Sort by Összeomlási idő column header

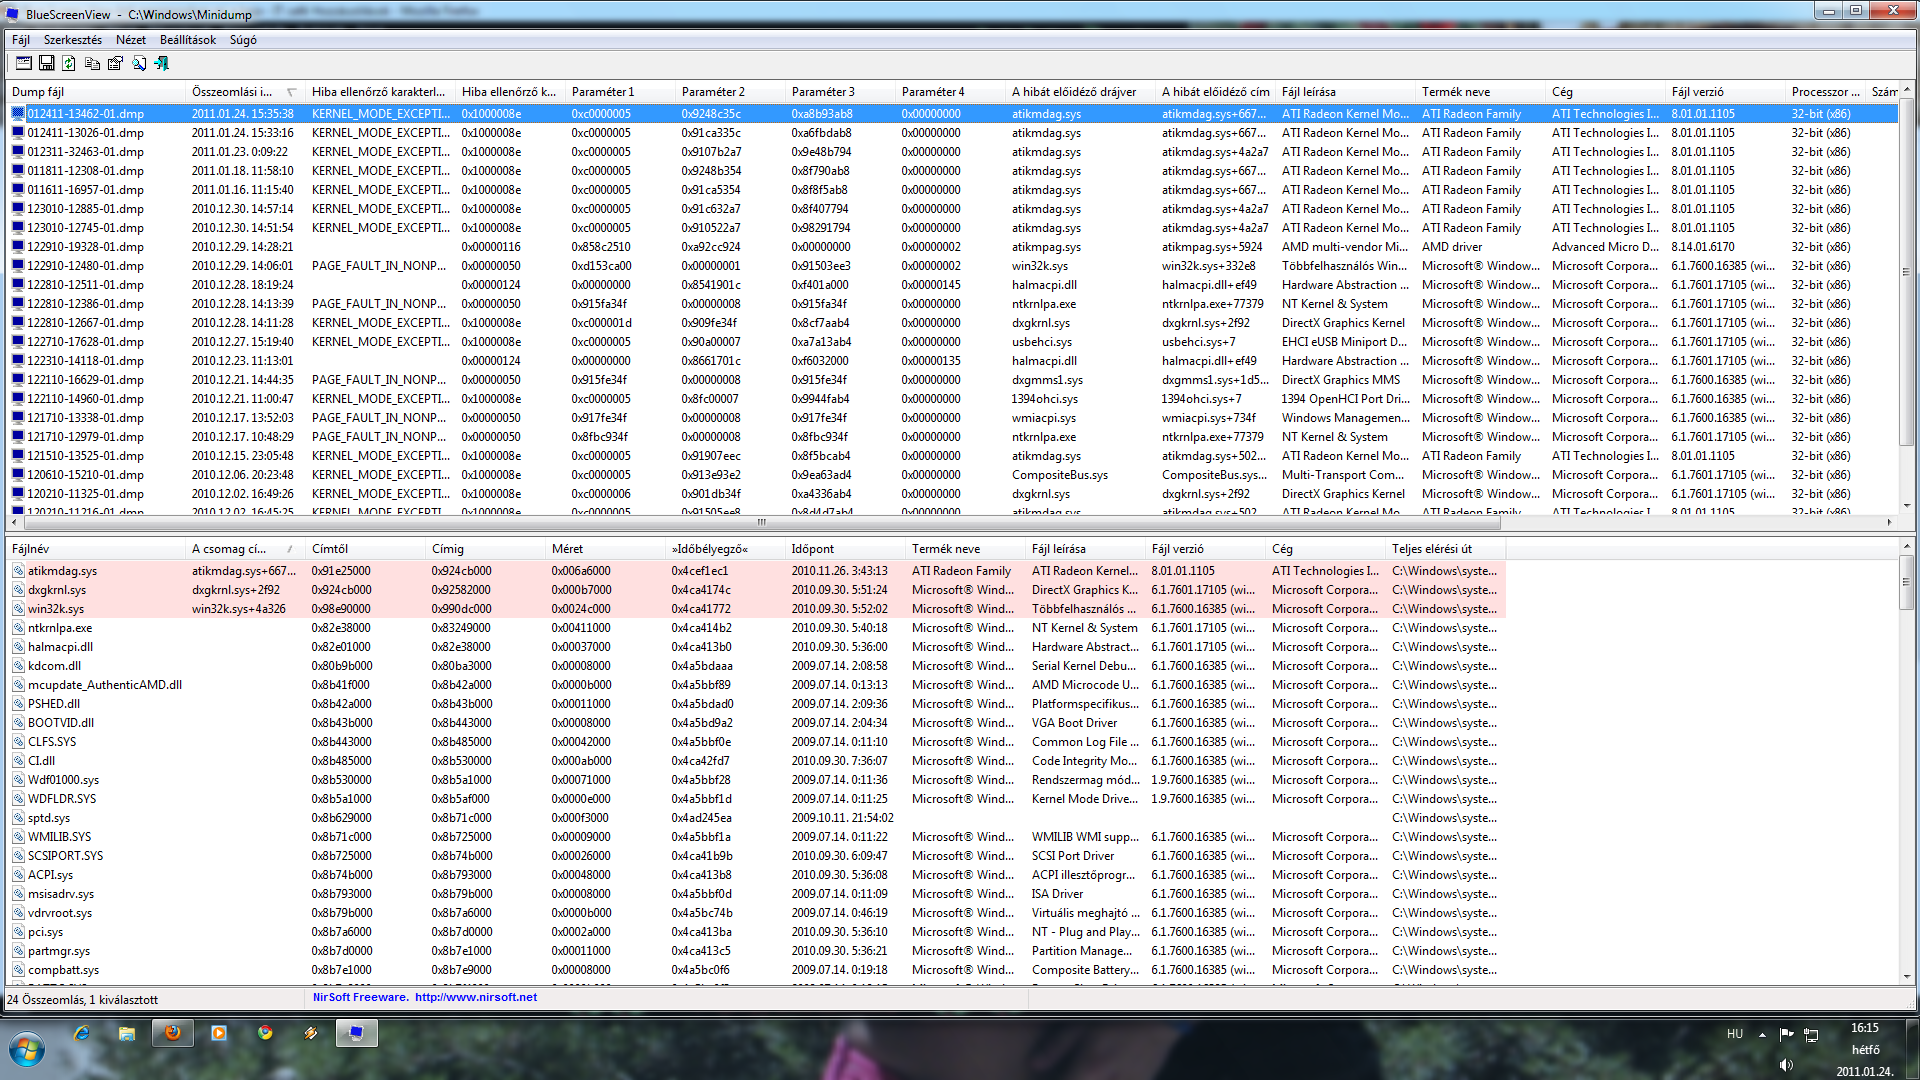[246, 92]
